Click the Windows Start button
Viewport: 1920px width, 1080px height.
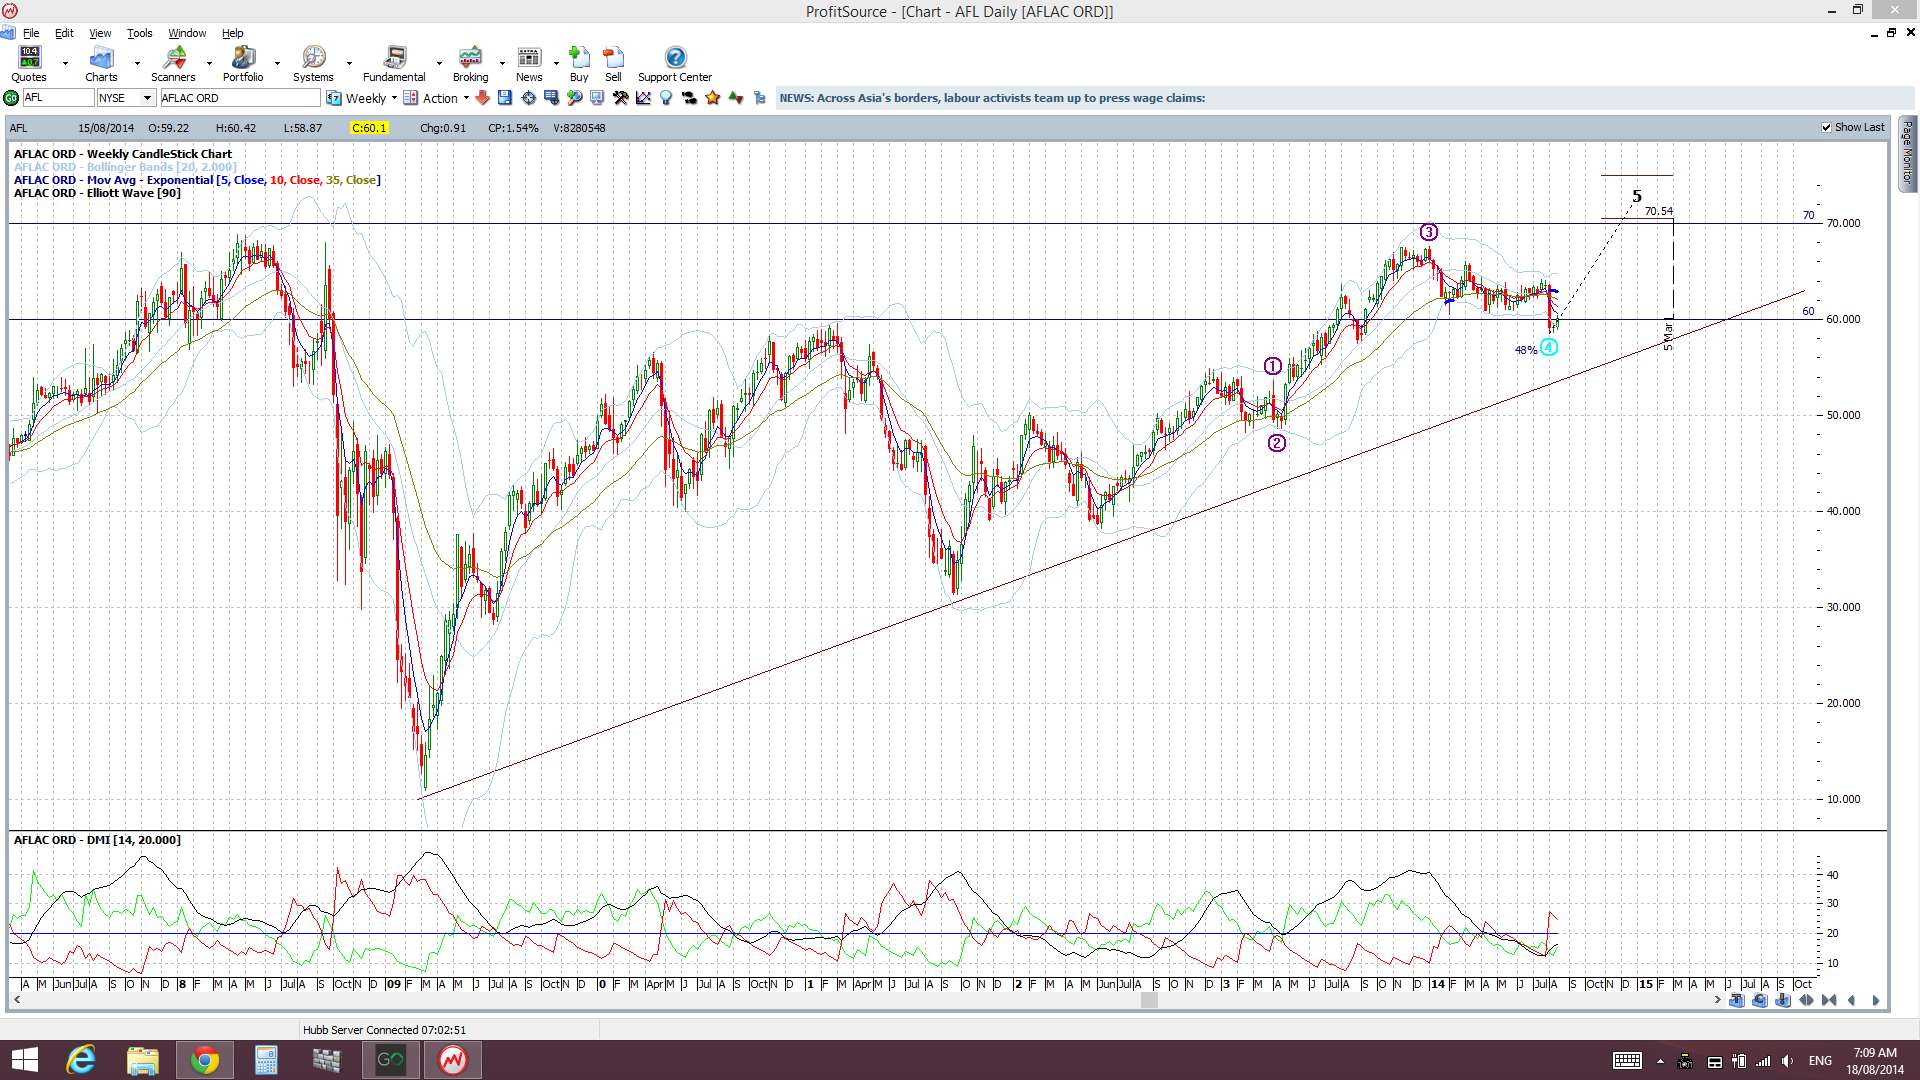(x=24, y=1060)
